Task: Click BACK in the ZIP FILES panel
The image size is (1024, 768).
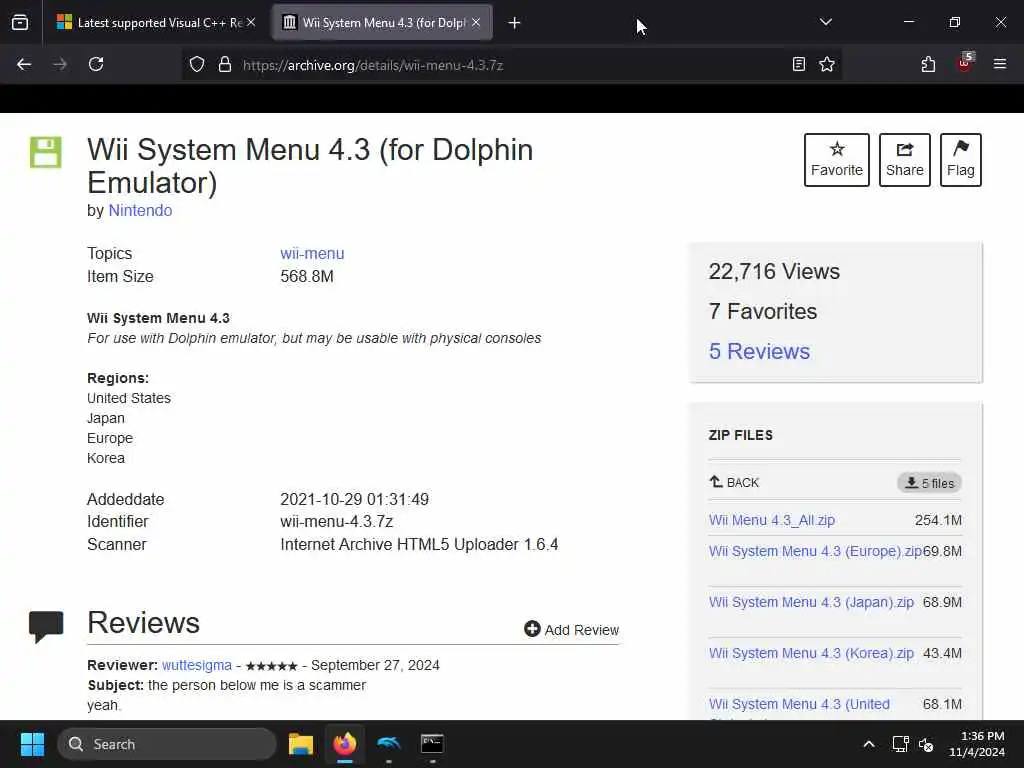Action: [x=735, y=483]
